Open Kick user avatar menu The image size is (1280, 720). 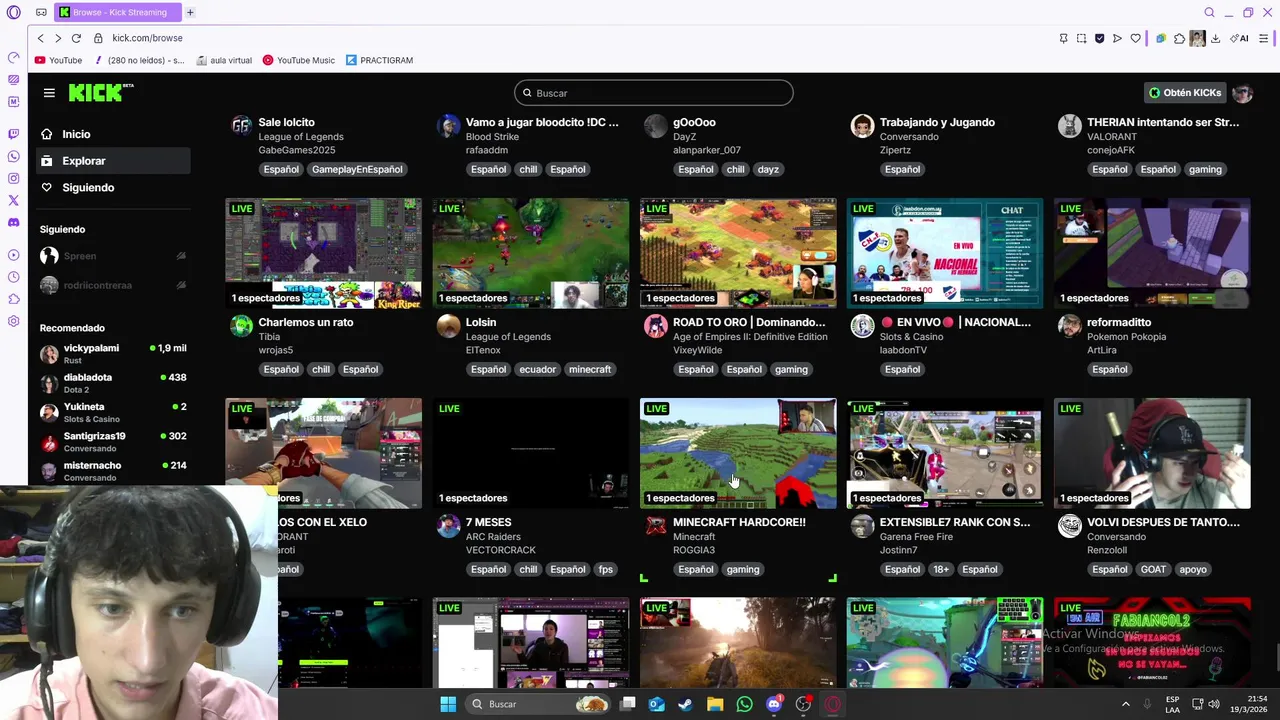click(1242, 93)
